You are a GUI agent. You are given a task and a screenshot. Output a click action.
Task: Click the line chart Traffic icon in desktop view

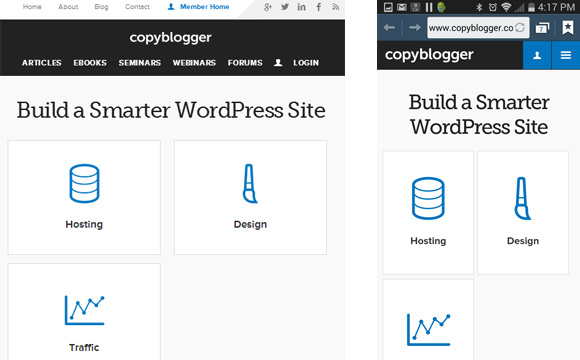(x=84, y=310)
